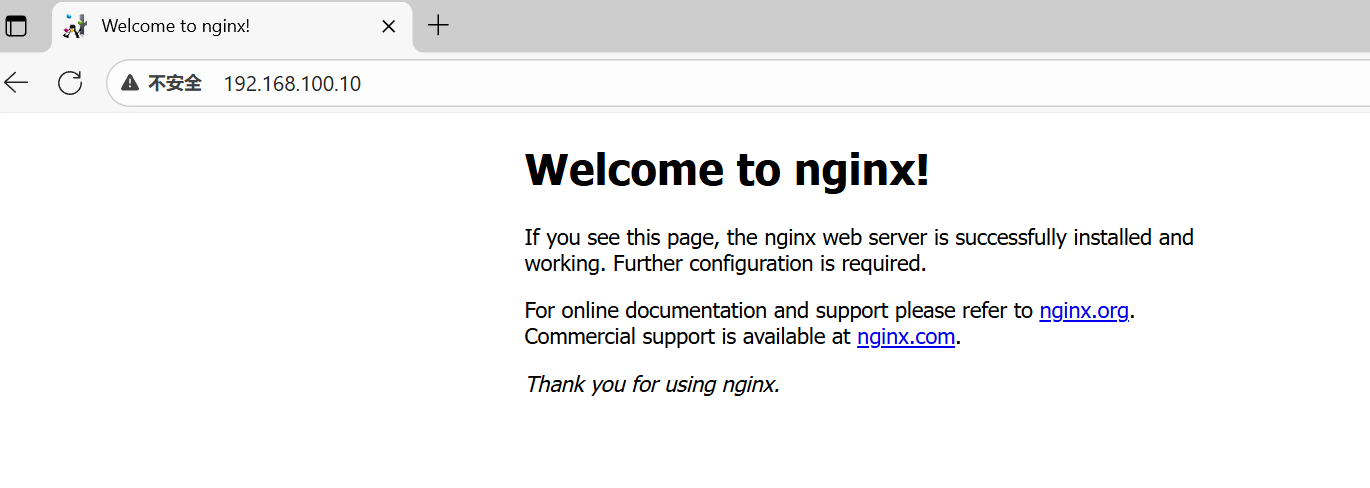Click the Welcome to nginx! heading
This screenshot has width=1370, height=488.
tap(727, 169)
